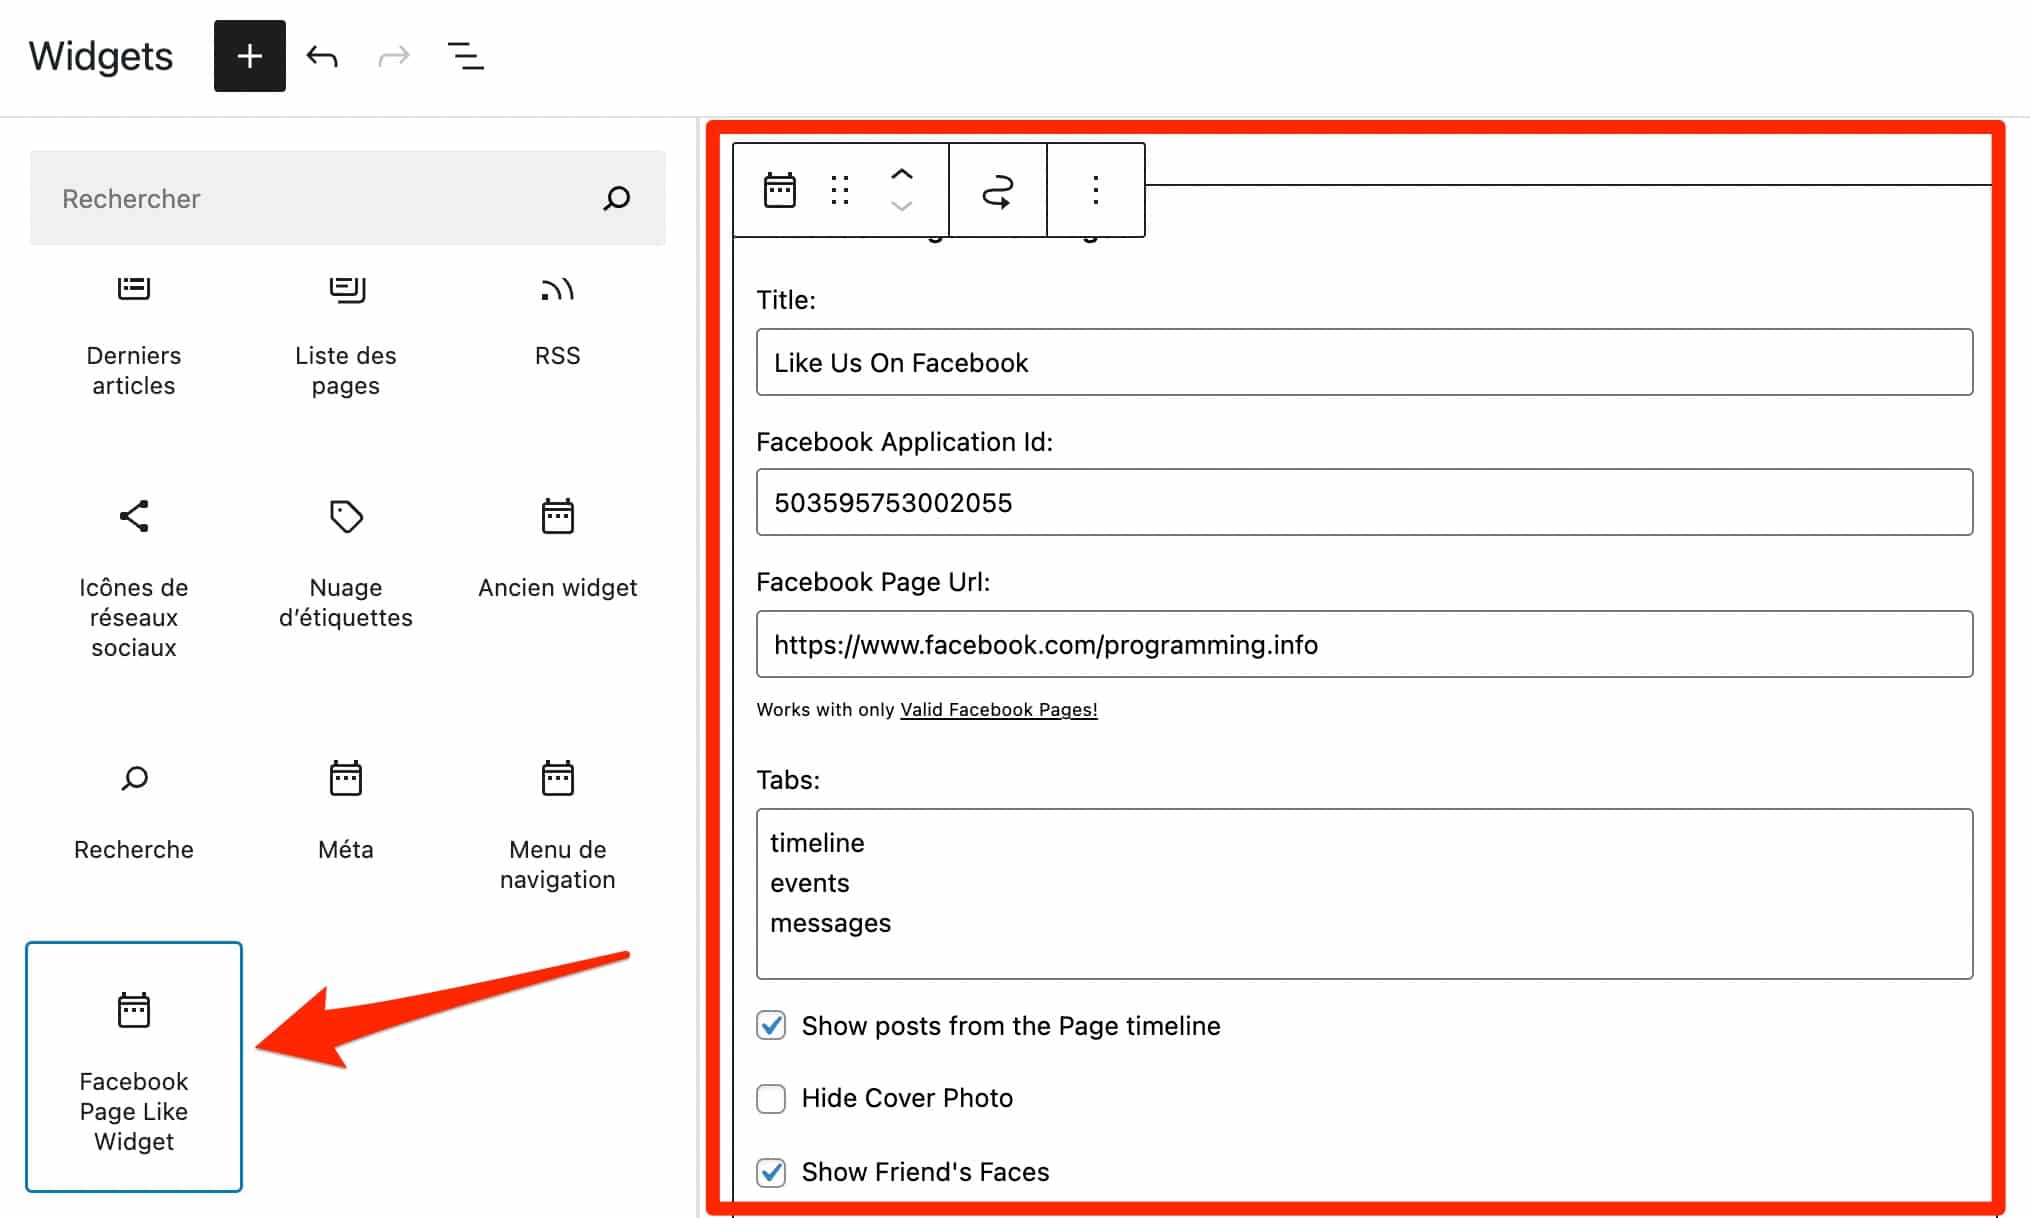Click the drag handle dots in block toolbar
The width and height of the screenshot is (2030, 1218).
(x=840, y=190)
